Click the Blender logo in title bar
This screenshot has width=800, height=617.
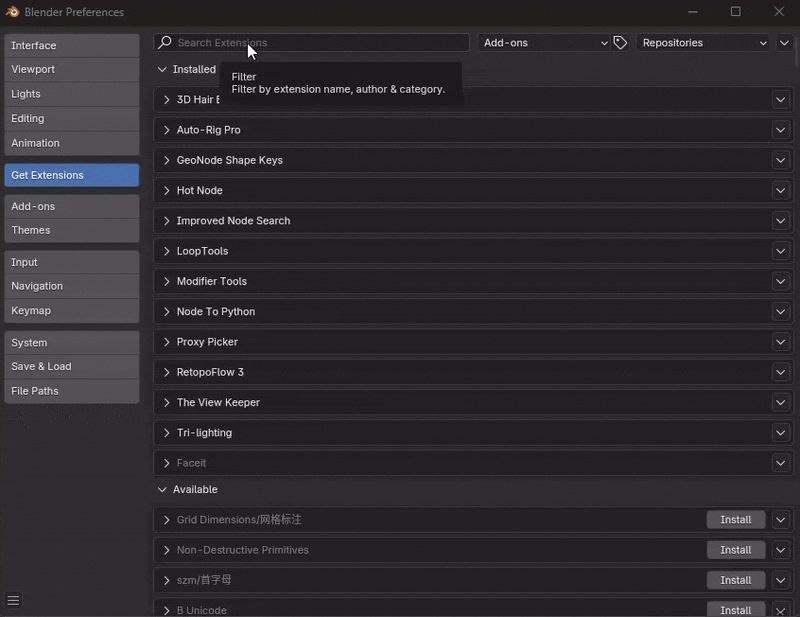coord(12,11)
